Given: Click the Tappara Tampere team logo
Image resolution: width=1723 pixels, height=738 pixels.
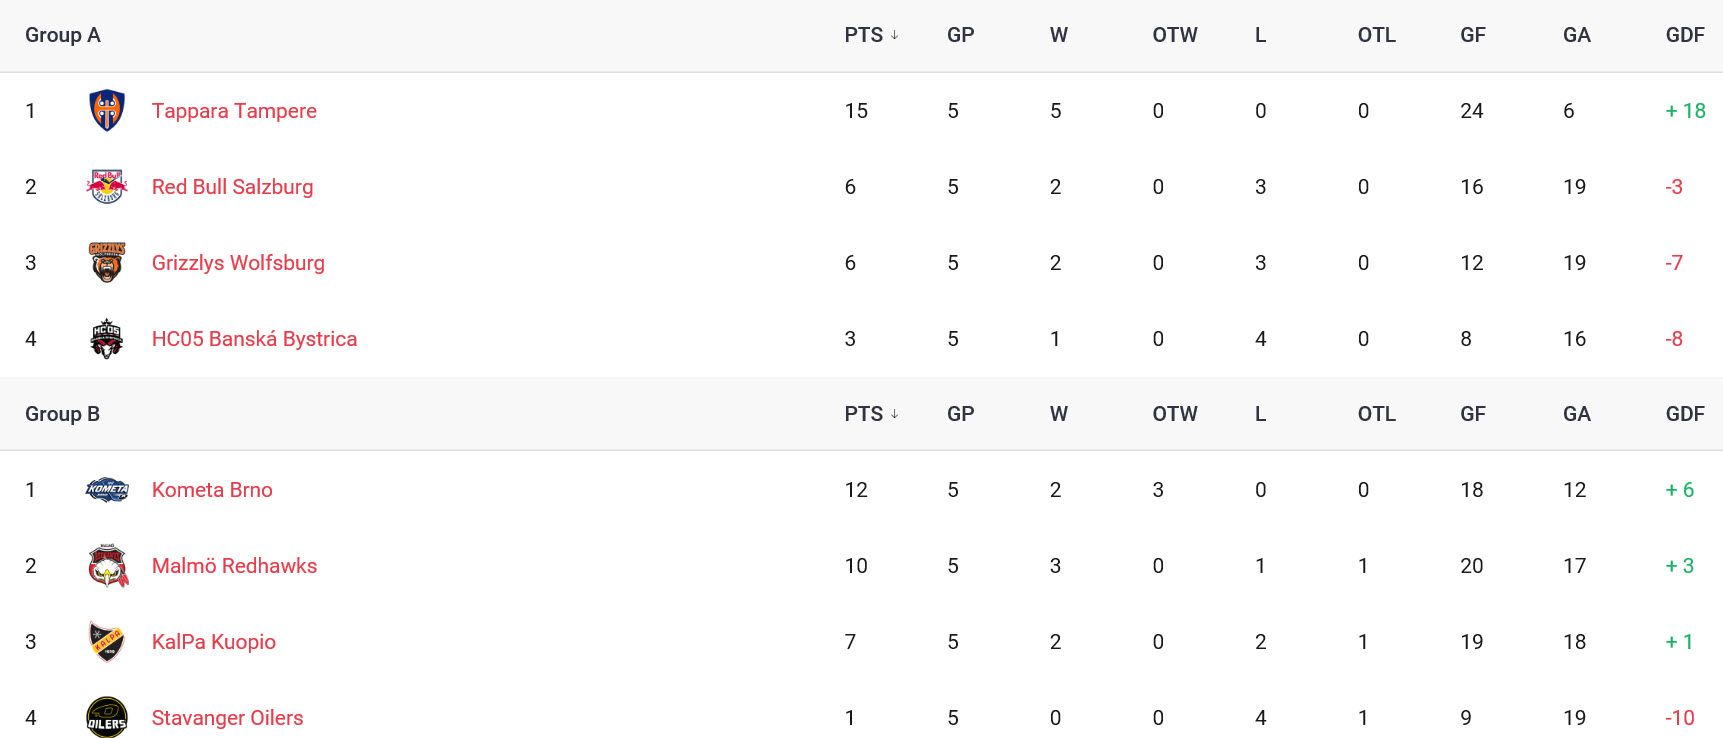Looking at the screenshot, I should pyautogui.click(x=107, y=110).
